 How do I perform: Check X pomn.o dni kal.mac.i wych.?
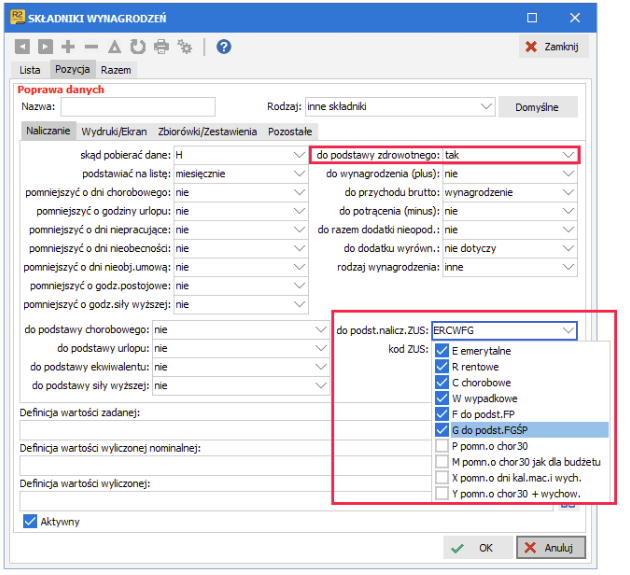click(x=442, y=477)
